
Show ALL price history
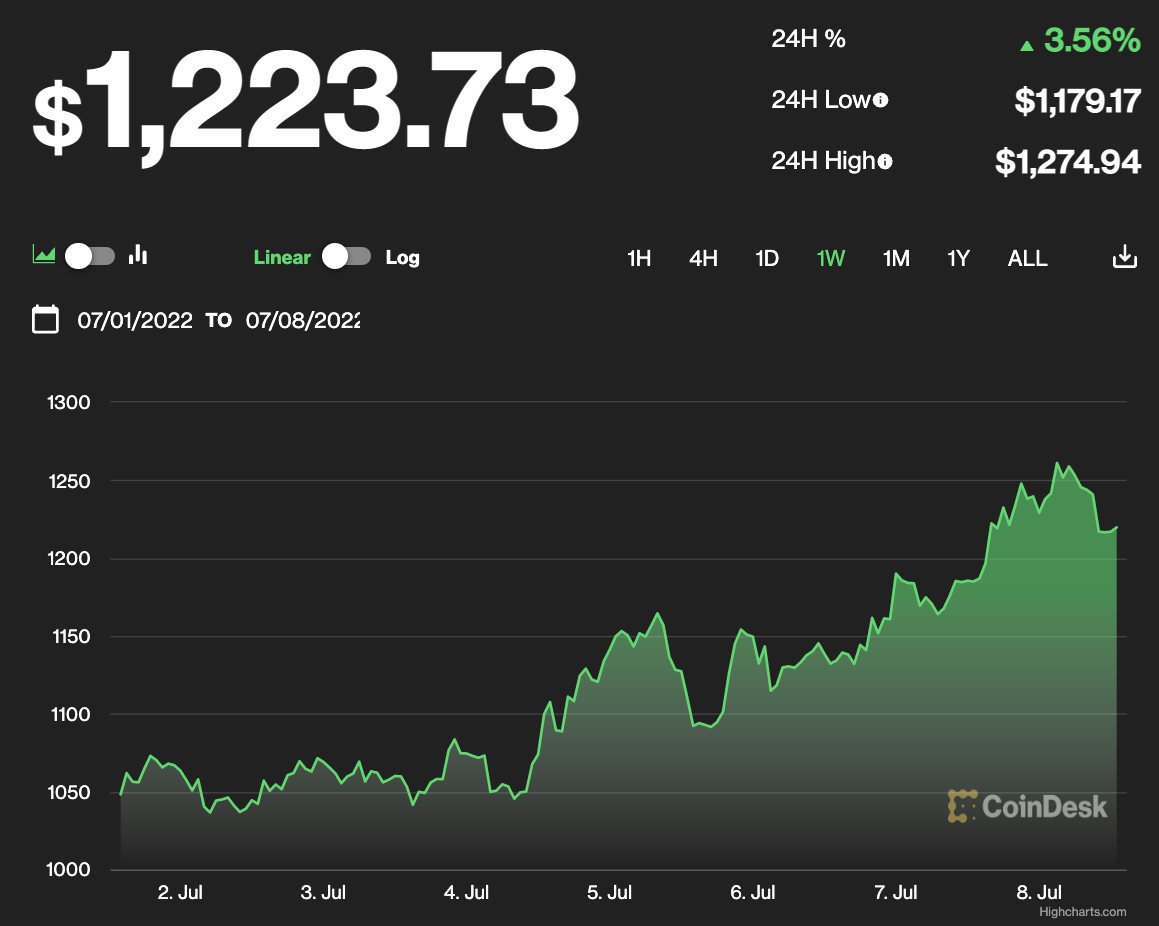pyautogui.click(x=1027, y=258)
